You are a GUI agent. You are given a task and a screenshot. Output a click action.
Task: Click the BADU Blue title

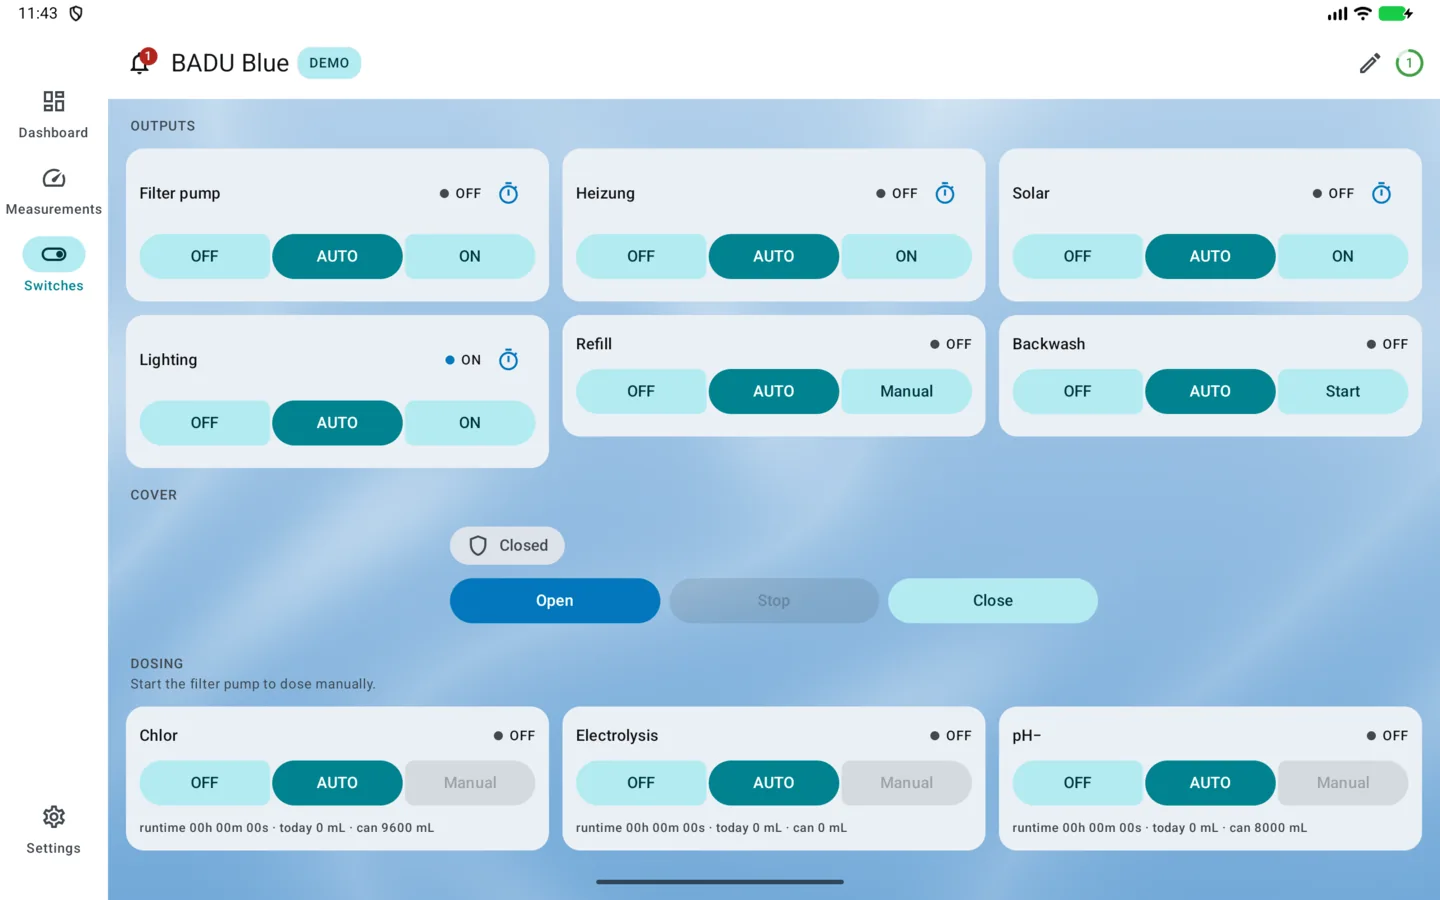[x=230, y=63]
